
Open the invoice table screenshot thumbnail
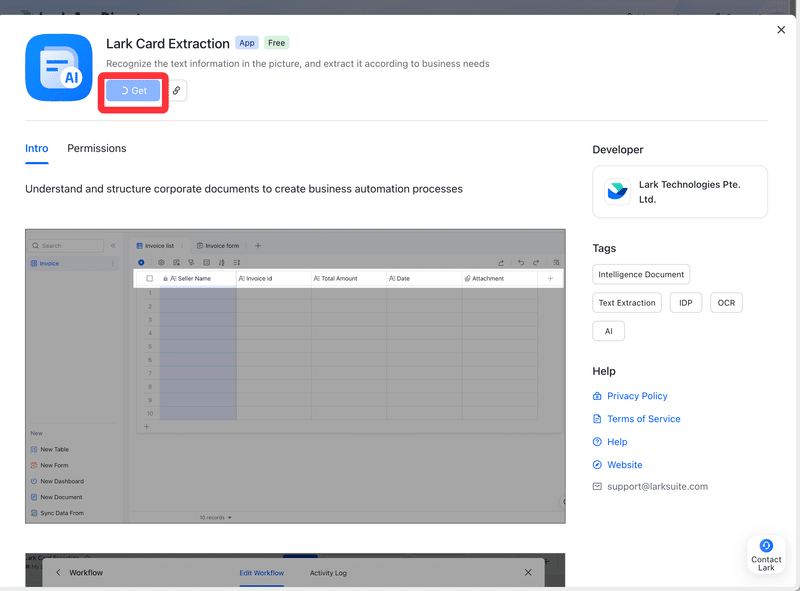295,376
